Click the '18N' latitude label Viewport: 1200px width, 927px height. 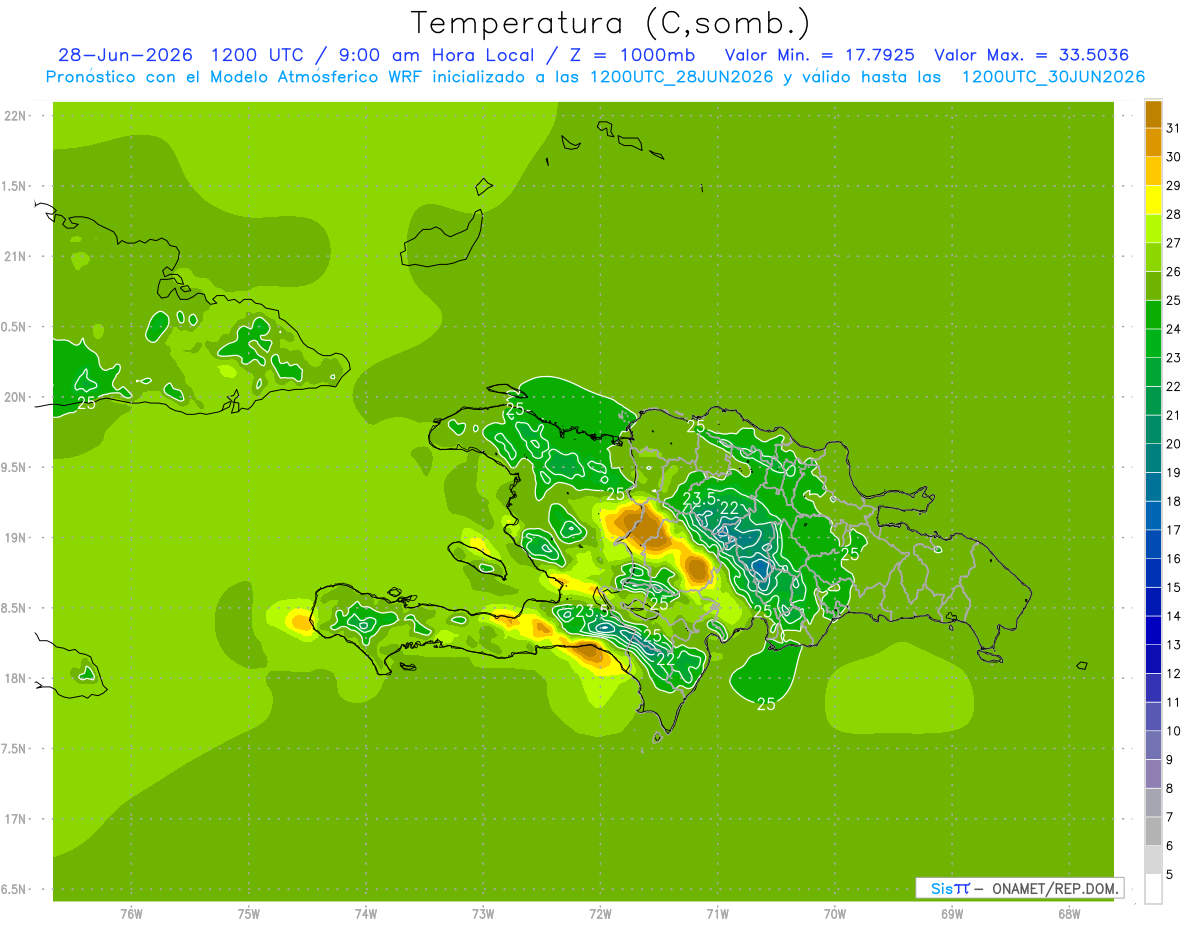[x=17, y=678]
